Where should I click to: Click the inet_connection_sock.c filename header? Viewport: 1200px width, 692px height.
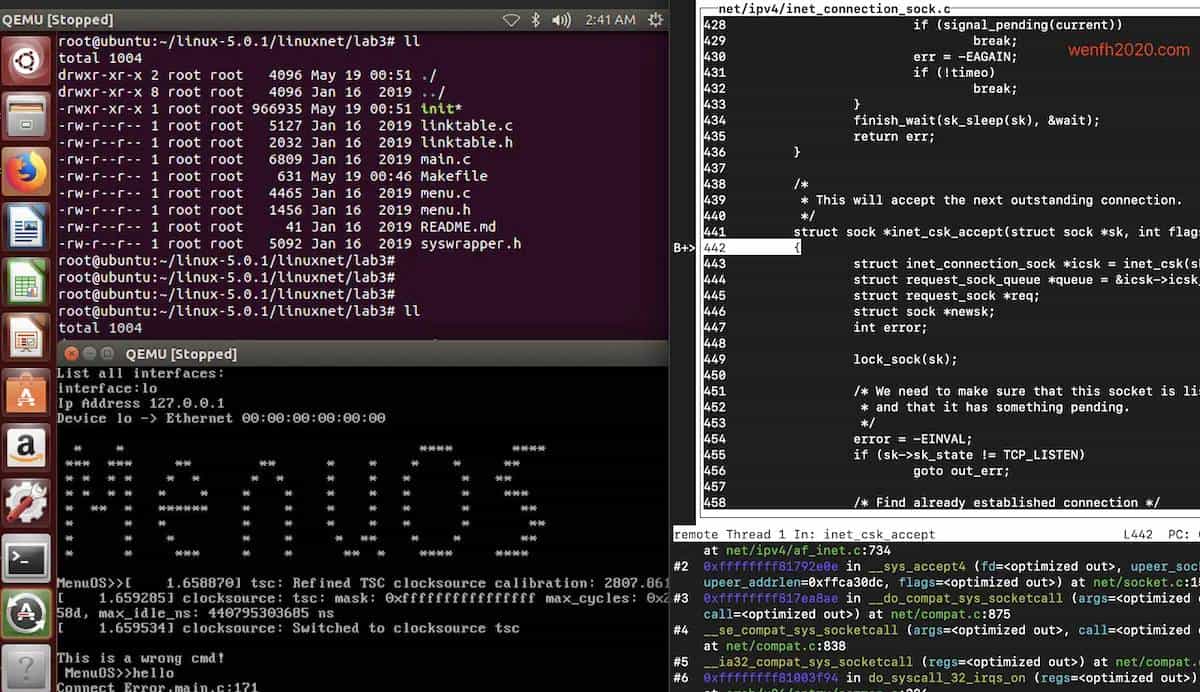point(832,8)
